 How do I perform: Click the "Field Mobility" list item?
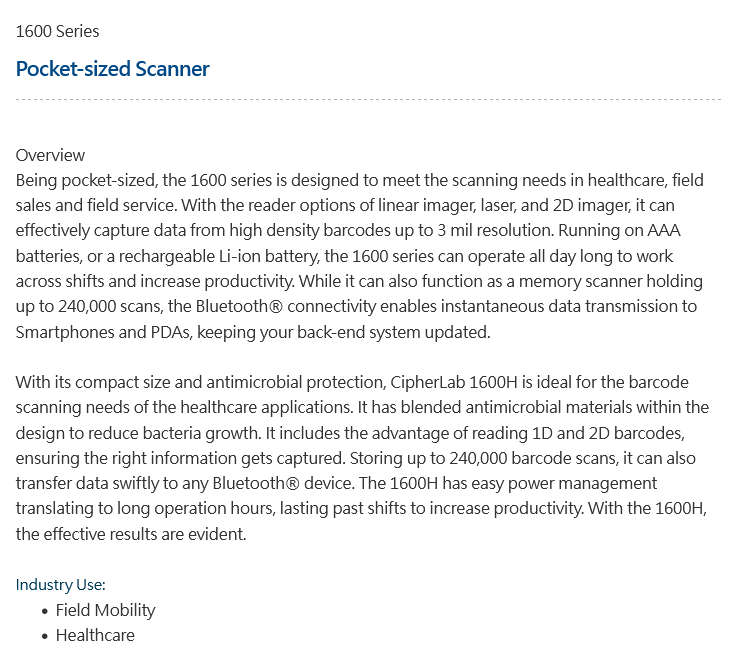coord(105,610)
